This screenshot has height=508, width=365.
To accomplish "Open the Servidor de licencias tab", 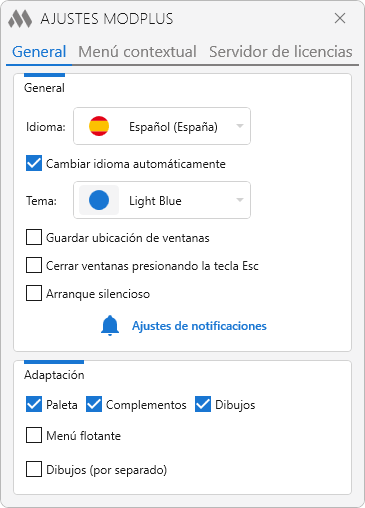I will click(281, 52).
